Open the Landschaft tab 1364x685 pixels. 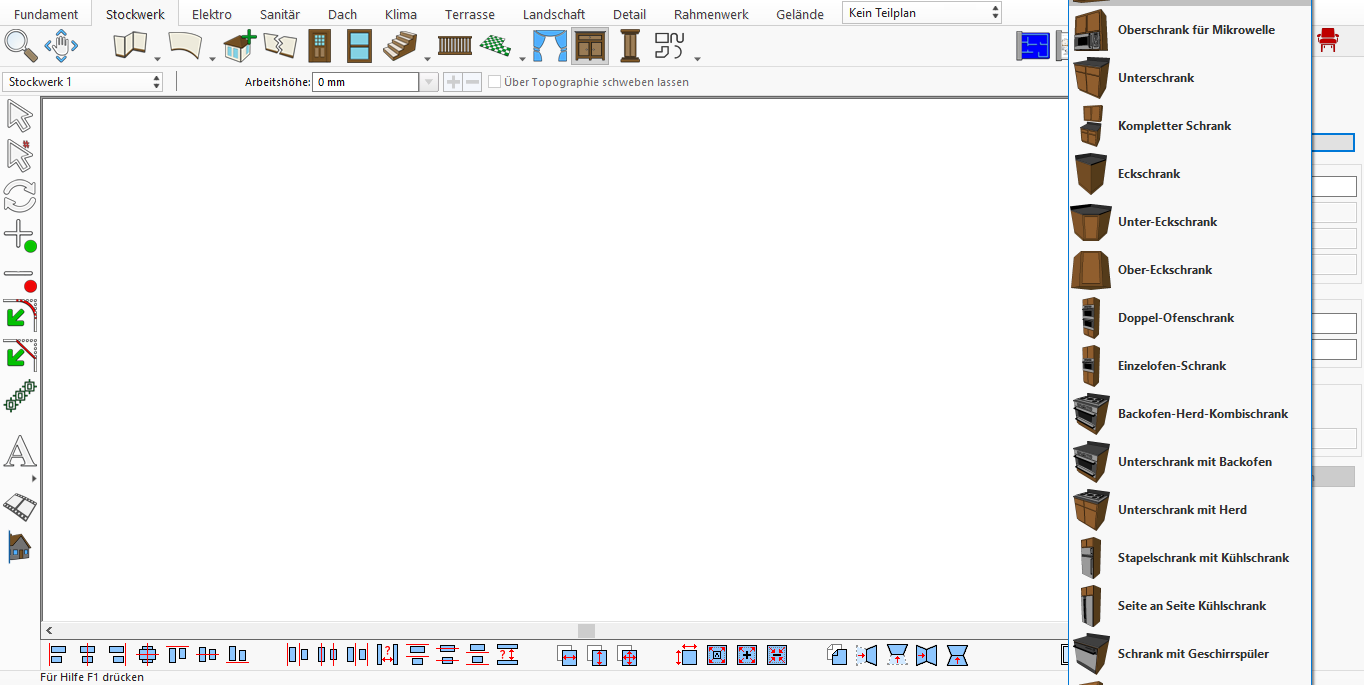point(554,14)
